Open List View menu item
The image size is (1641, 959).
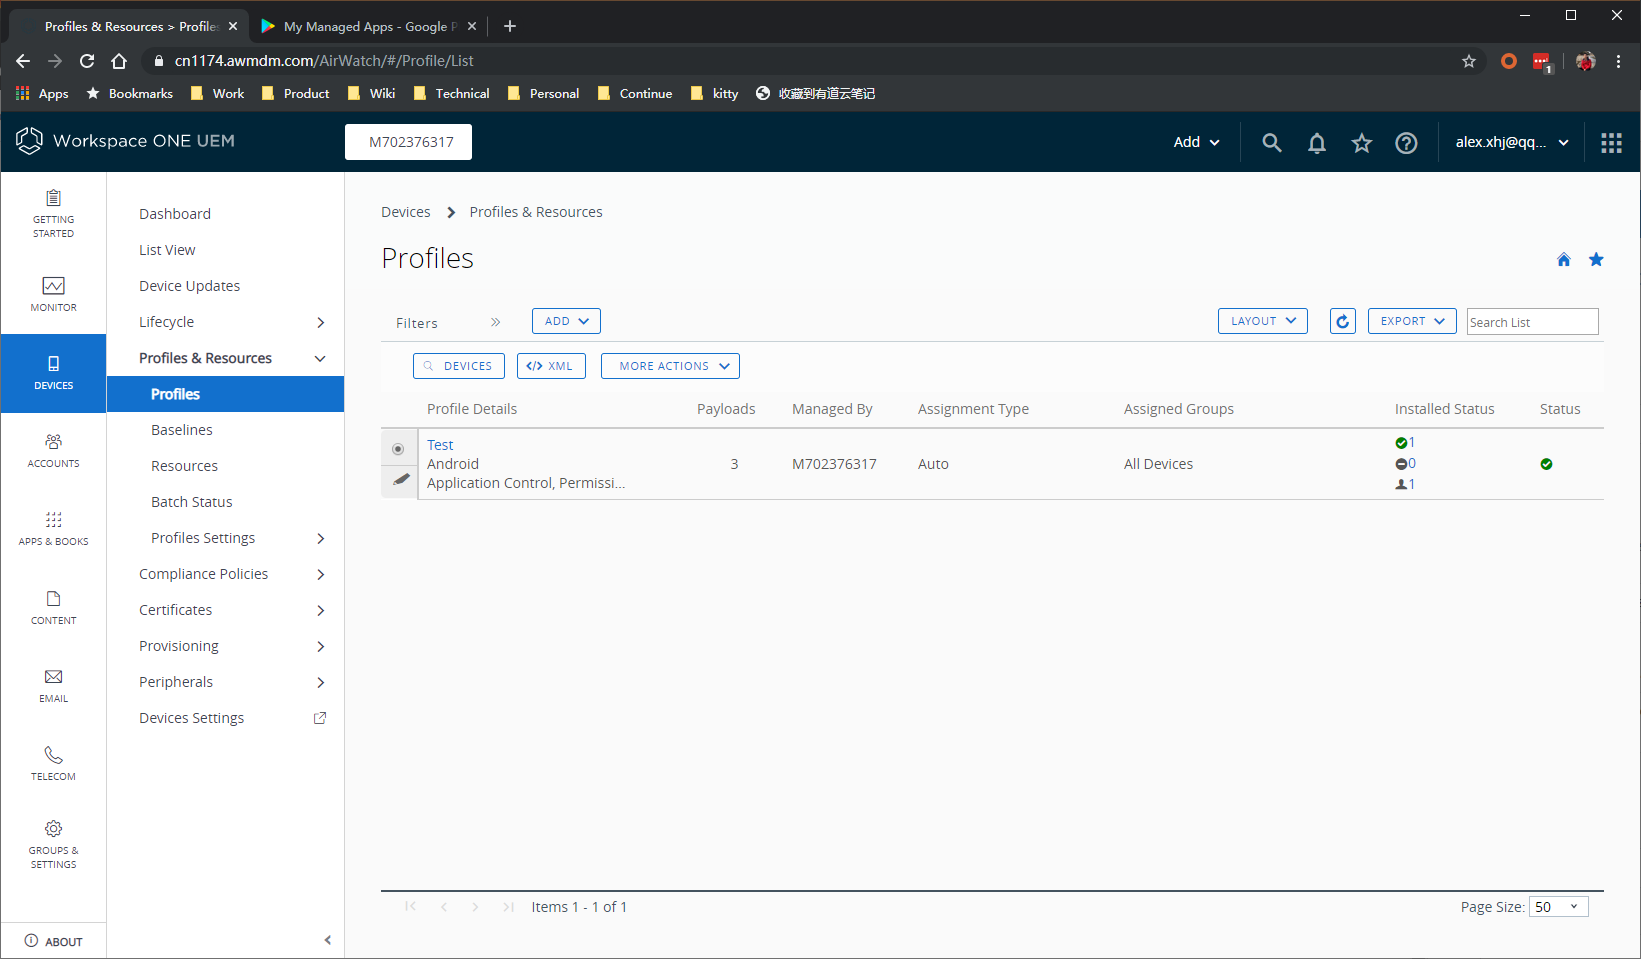[167, 250]
